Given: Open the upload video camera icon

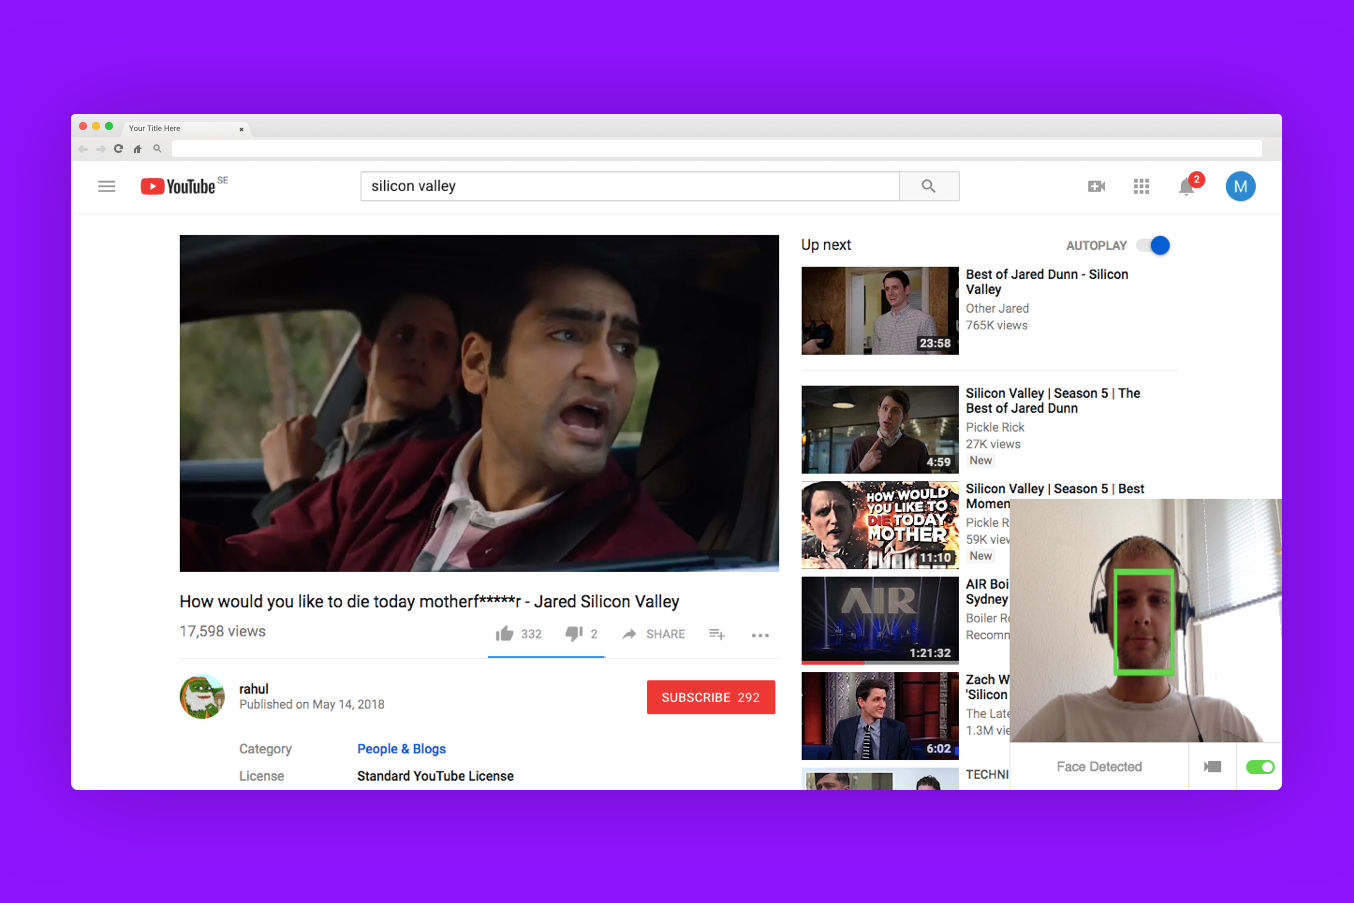Looking at the screenshot, I should point(1096,186).
